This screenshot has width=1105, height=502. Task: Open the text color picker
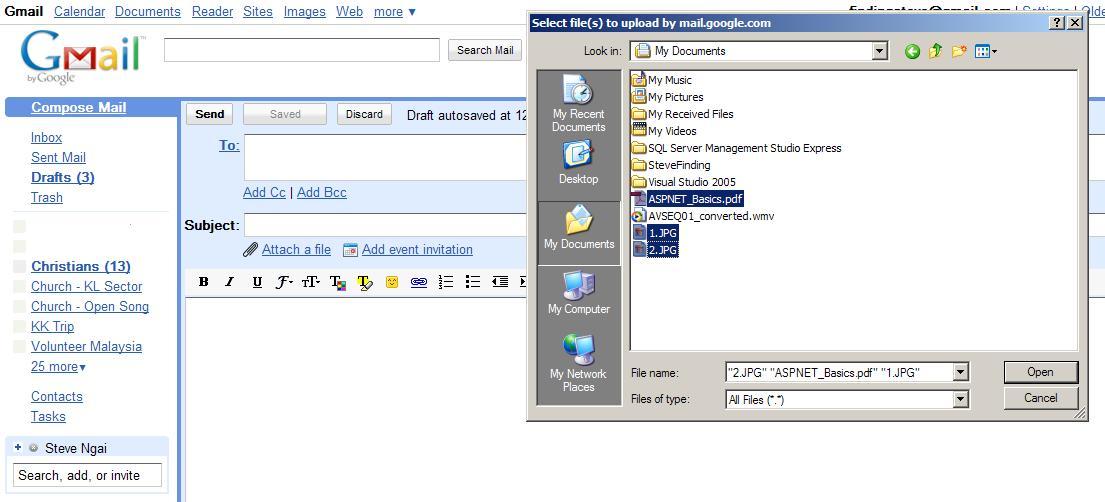click(338, 283)
